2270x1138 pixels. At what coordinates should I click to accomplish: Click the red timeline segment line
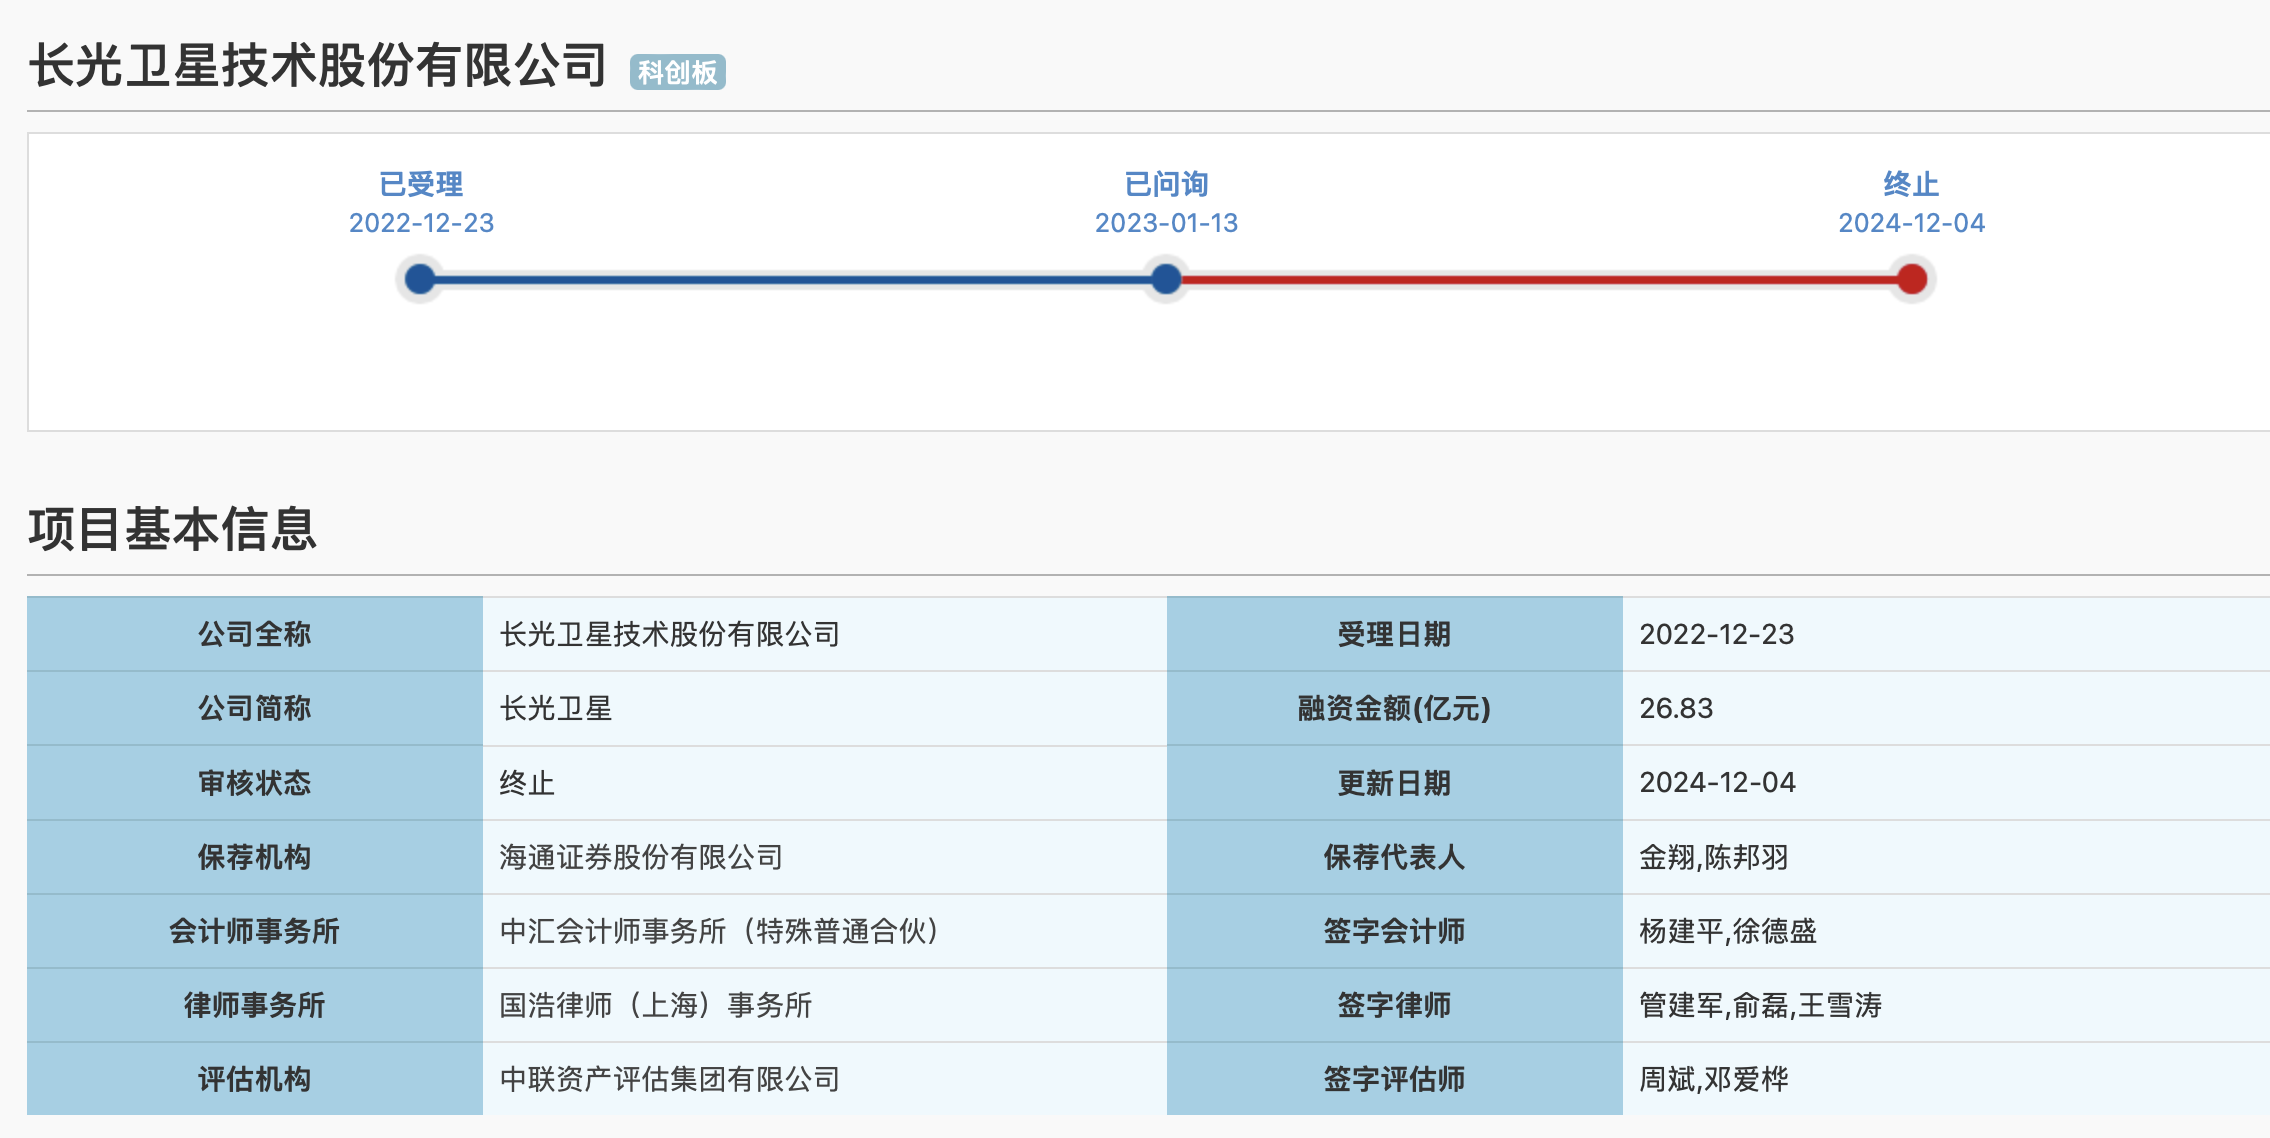(1540, 279)
